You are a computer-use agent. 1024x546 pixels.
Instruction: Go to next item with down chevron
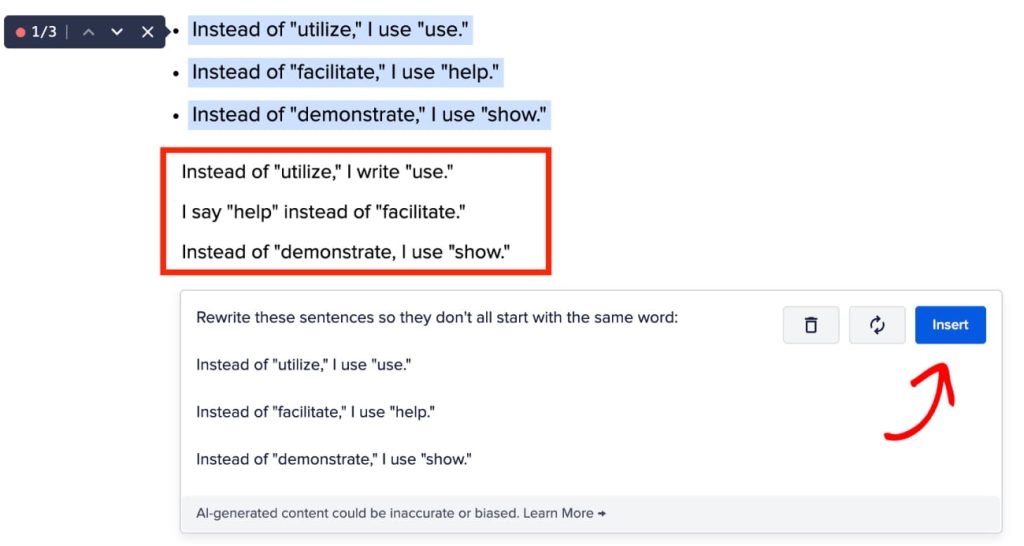tap(117, 32)
